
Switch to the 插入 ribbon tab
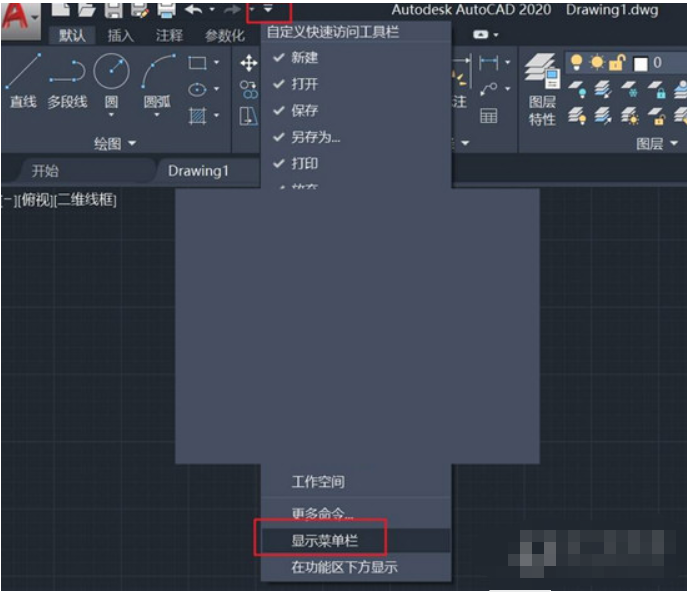point(120,35)
